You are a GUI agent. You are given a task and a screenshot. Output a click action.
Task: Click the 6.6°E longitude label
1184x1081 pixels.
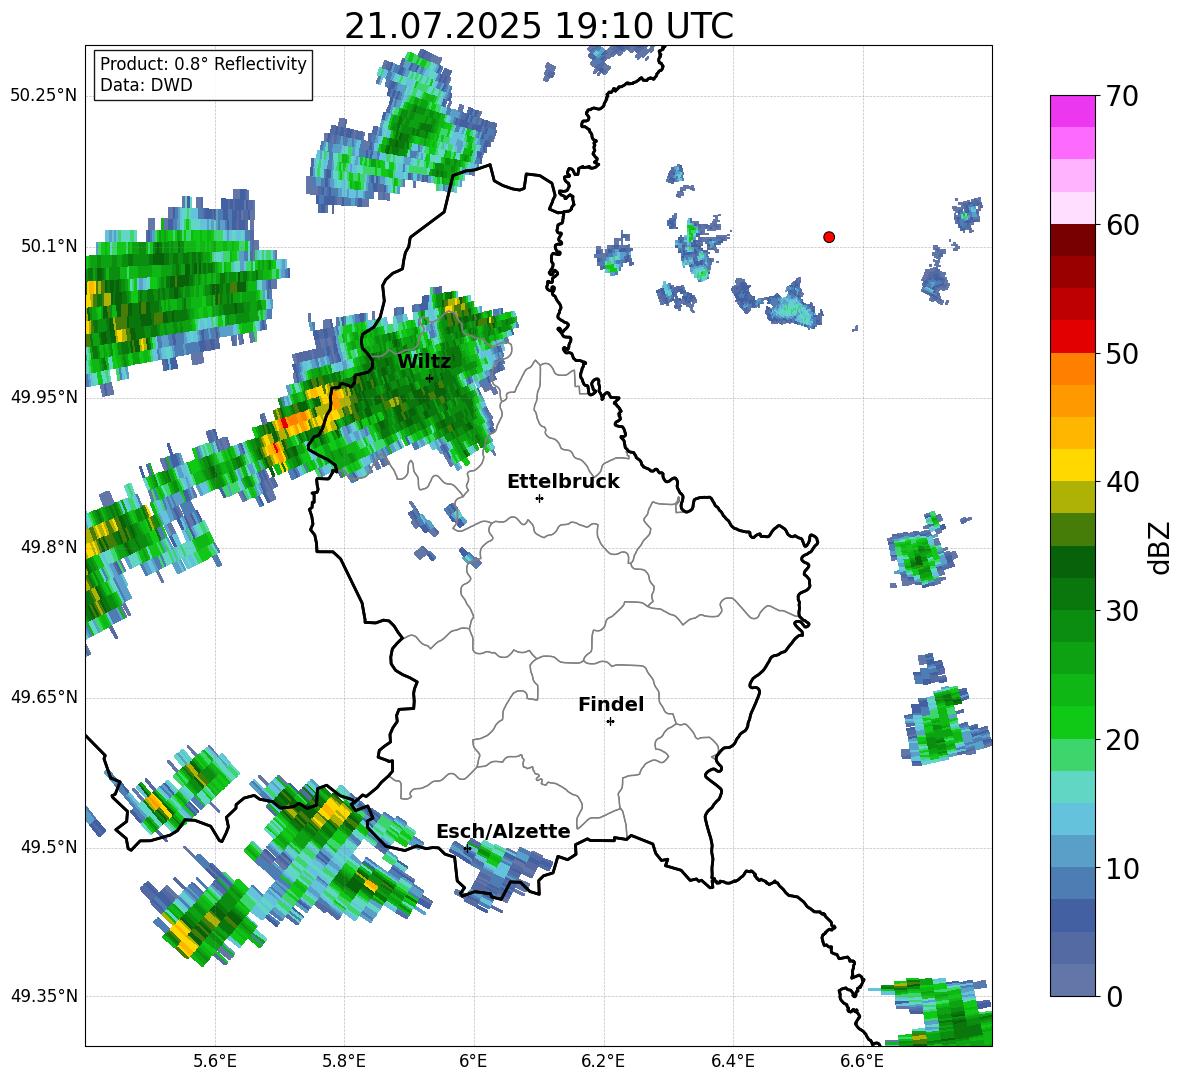[x=862, y=1061]
